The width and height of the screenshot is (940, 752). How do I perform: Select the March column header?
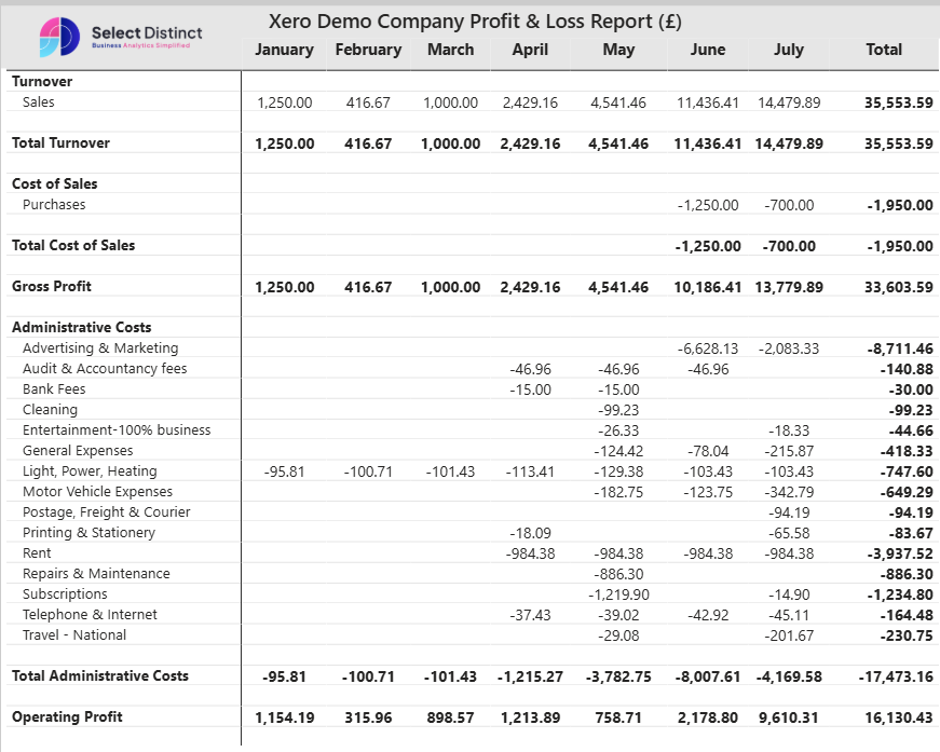tap(450, 50)
